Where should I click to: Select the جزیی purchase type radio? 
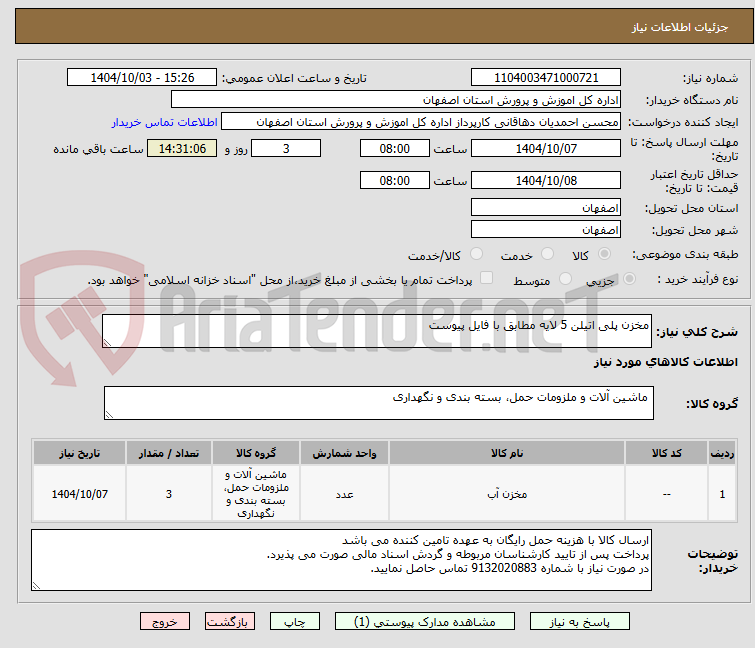(629, 279)
